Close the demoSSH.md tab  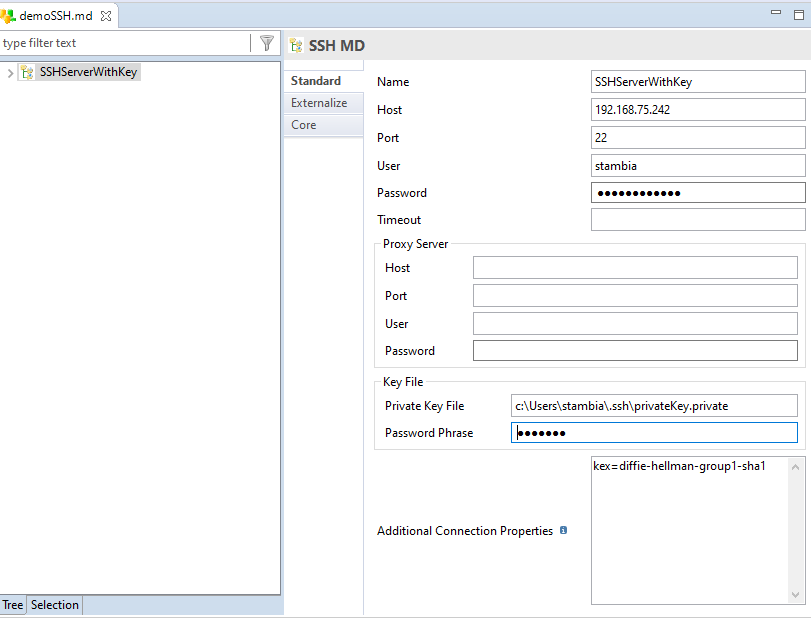(x=107, y=15)
